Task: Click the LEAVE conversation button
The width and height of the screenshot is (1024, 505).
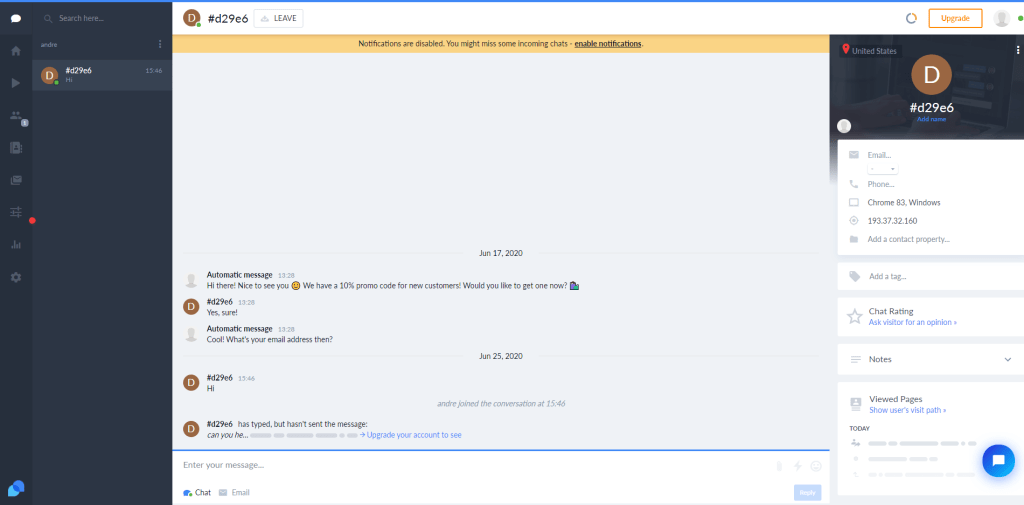Action: (x=278, y=19)
